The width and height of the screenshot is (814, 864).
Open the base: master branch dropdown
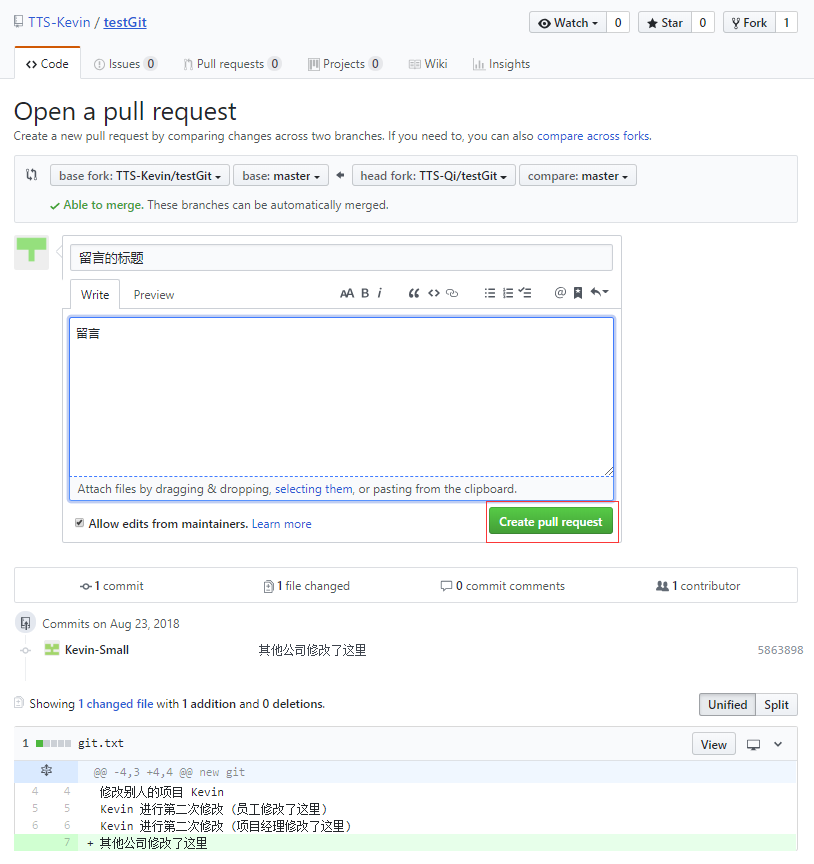[281, 176]
